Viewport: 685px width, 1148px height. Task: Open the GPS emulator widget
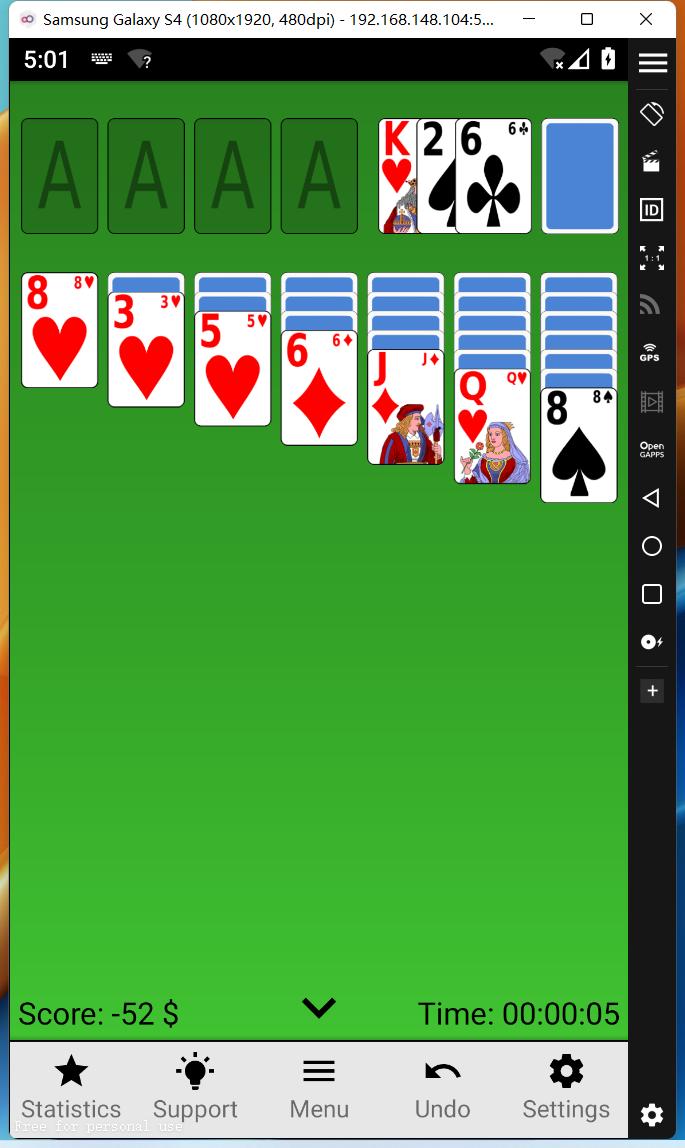pyautogui.click(x=650, y=352)
